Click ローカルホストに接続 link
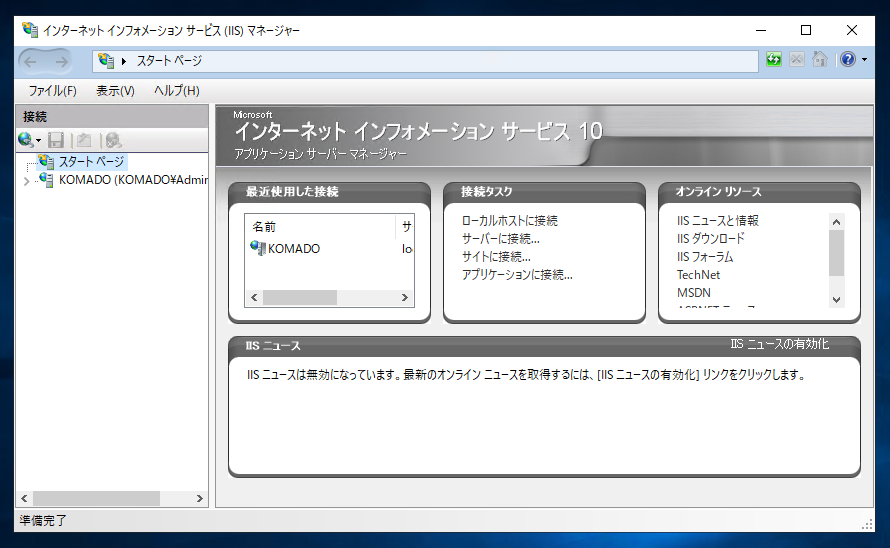 coord(510,220)
